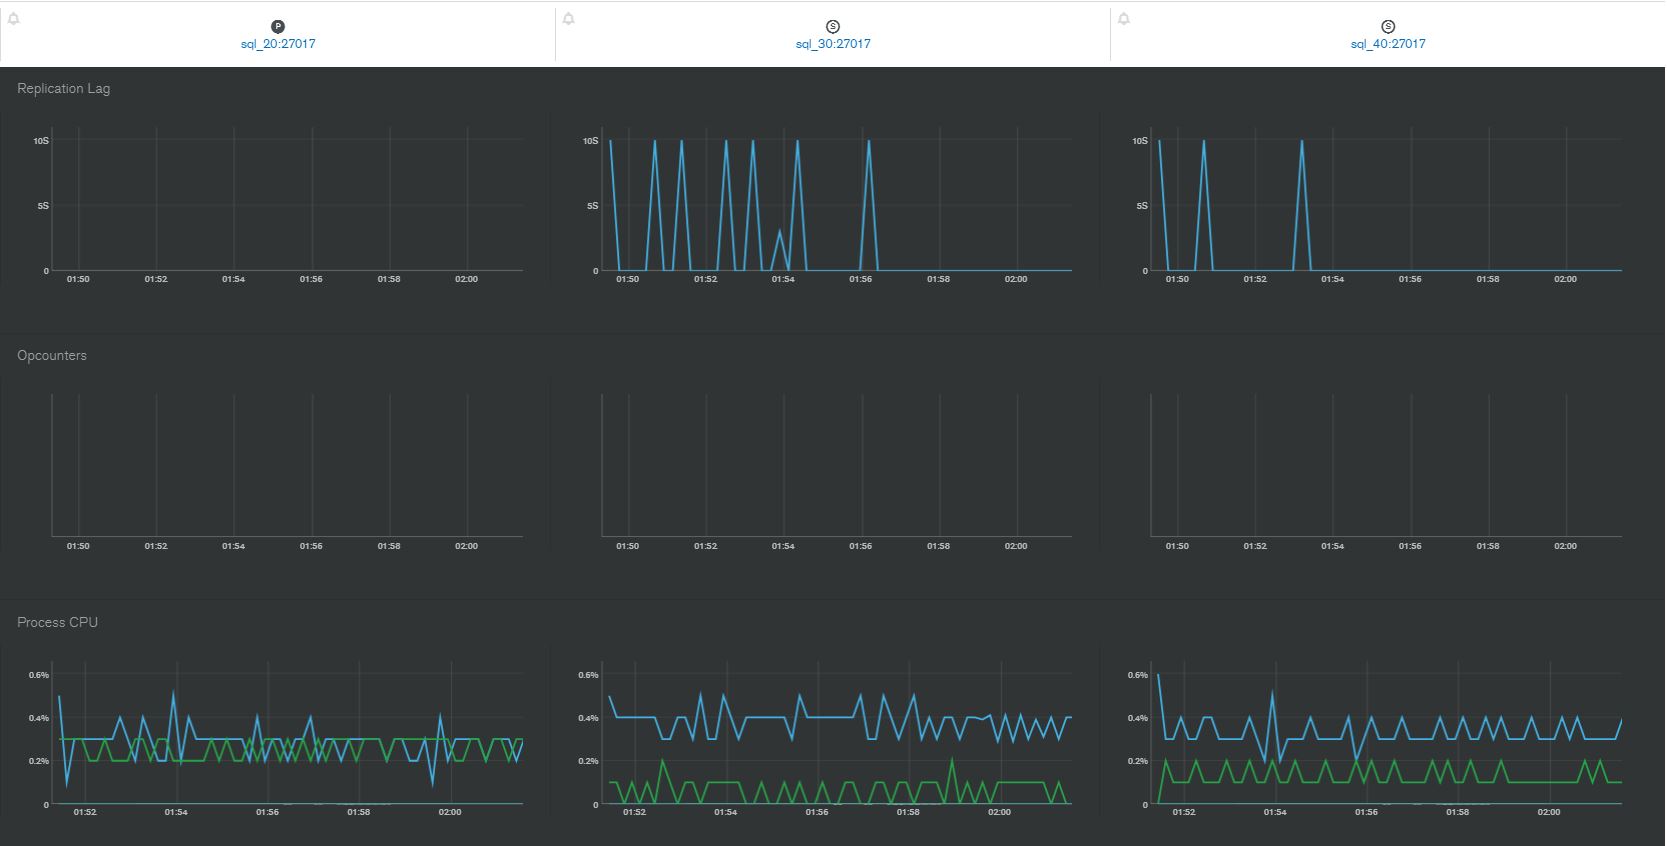Viewport: 1667px width, 846px height.
Task: Open the sql_20:27017 host link
Action: pyautogui.click(x=278, y=44)
